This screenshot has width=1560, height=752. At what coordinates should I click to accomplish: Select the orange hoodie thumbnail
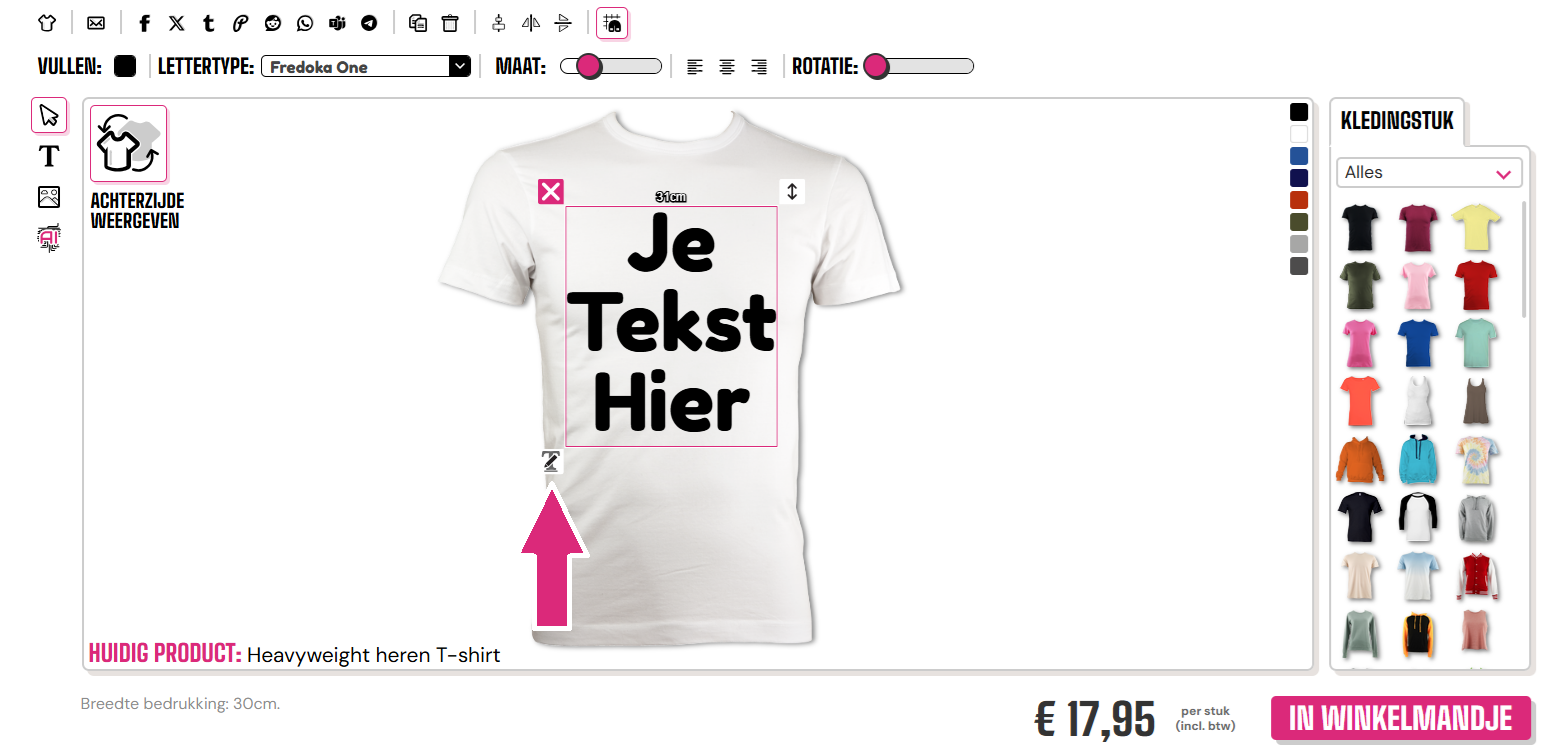1361,460
